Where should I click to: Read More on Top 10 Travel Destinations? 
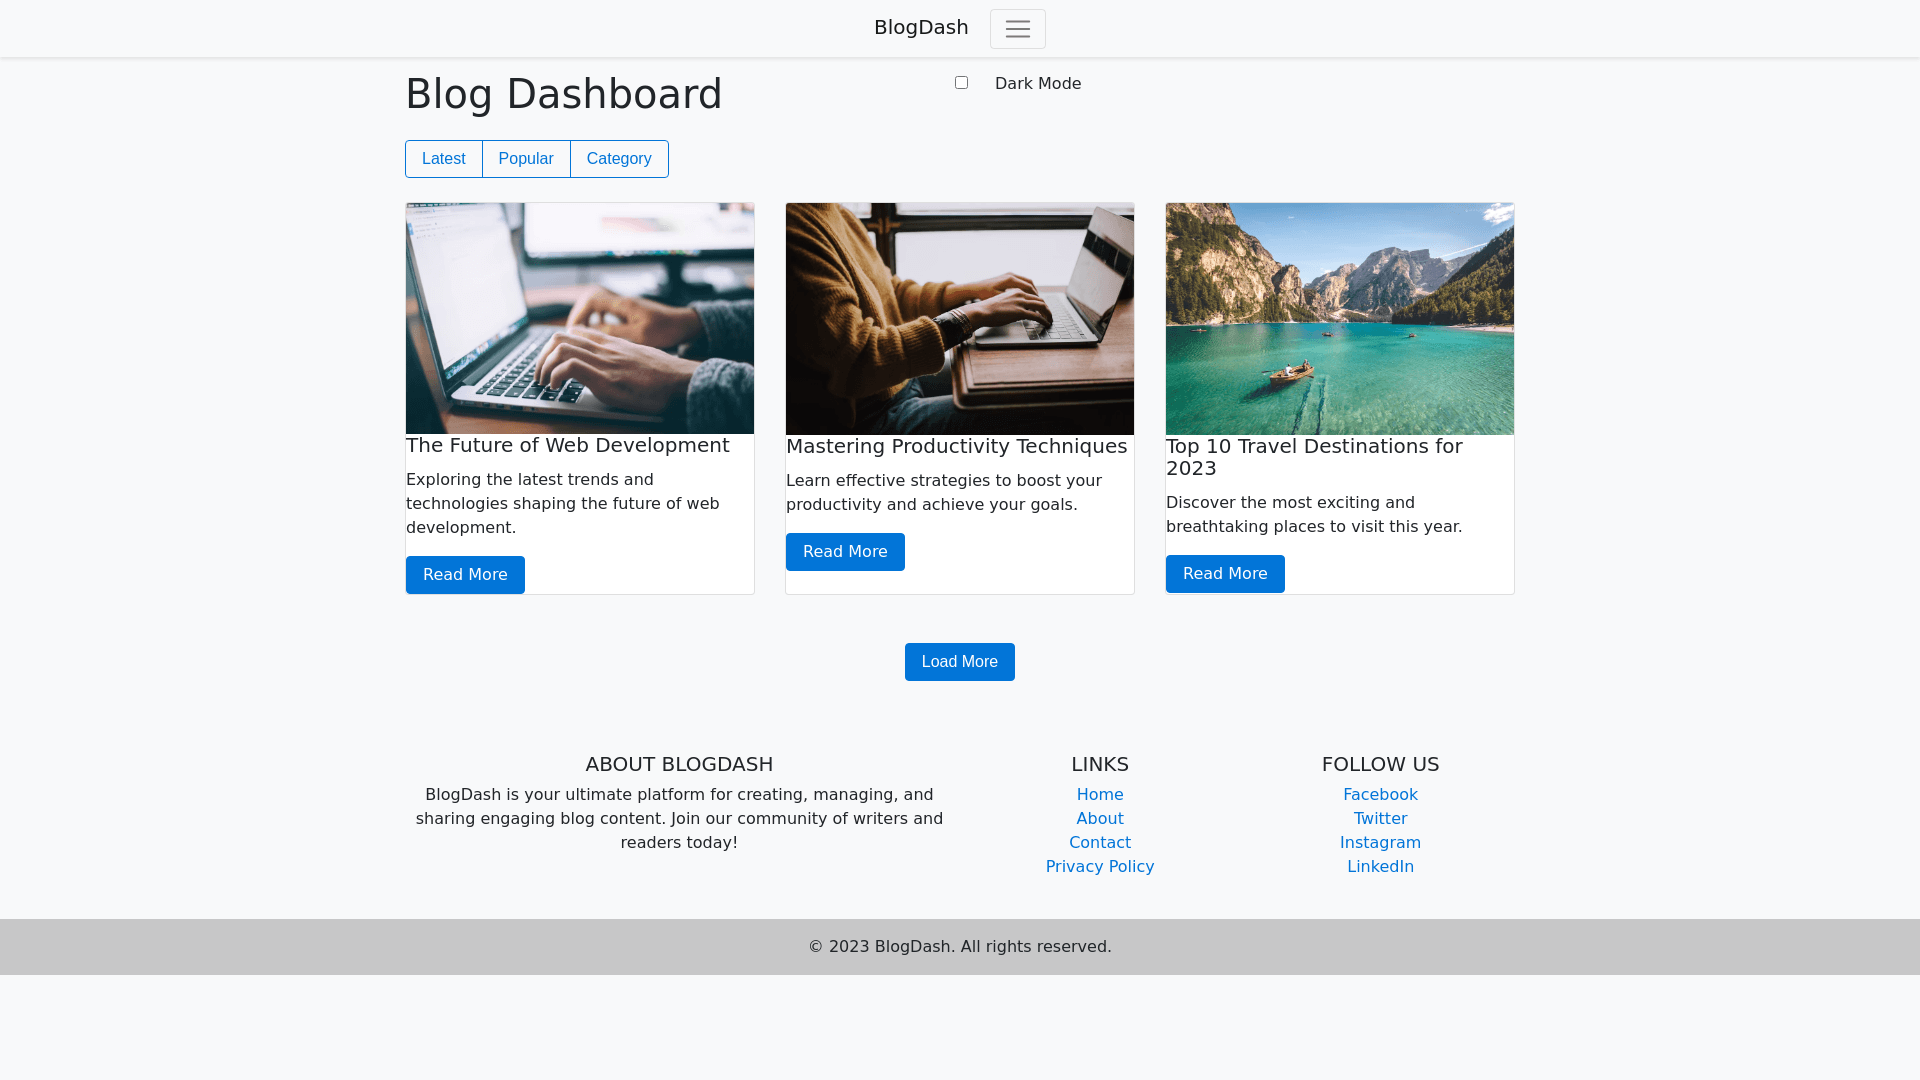tap(1225, 574)
